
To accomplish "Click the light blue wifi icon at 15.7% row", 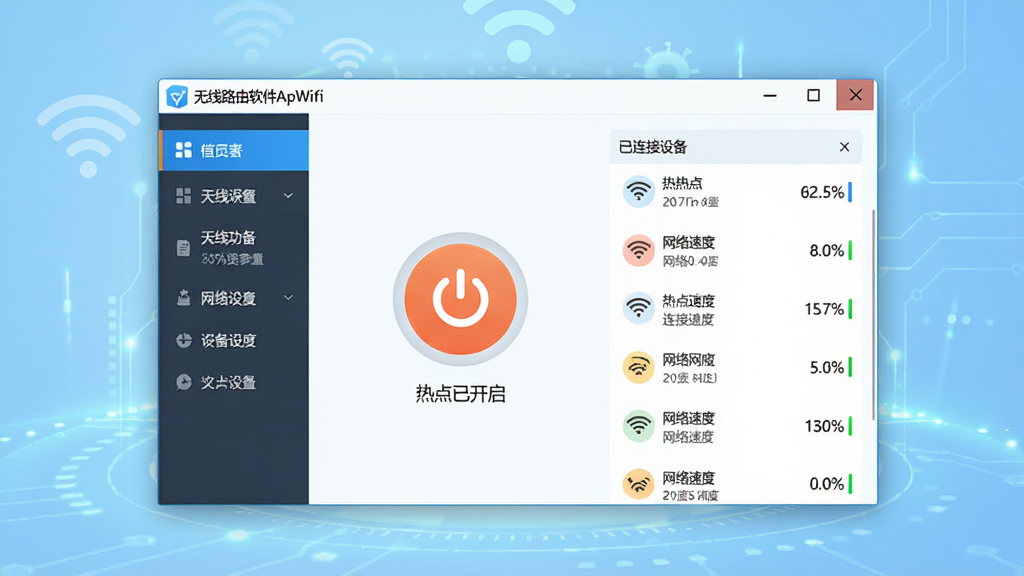I will click(x=638, y=308).
